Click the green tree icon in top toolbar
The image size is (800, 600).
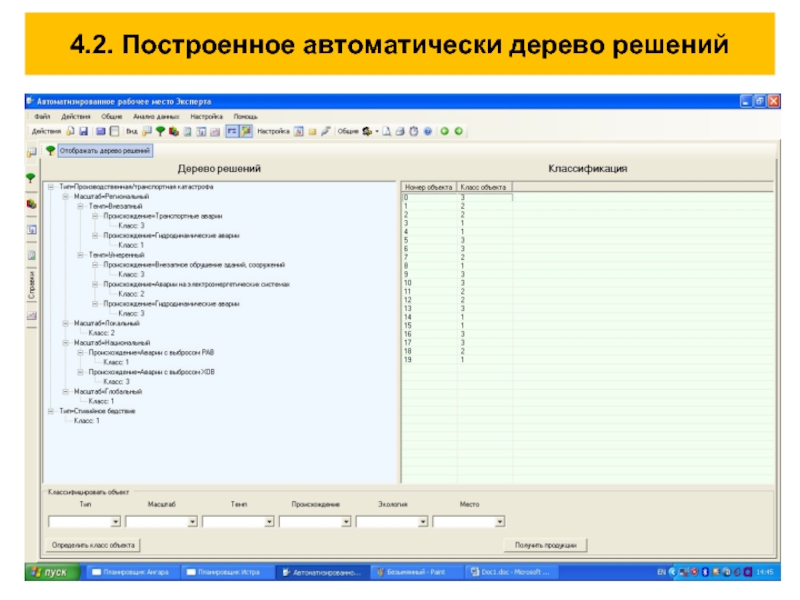(x=161, y=131)
